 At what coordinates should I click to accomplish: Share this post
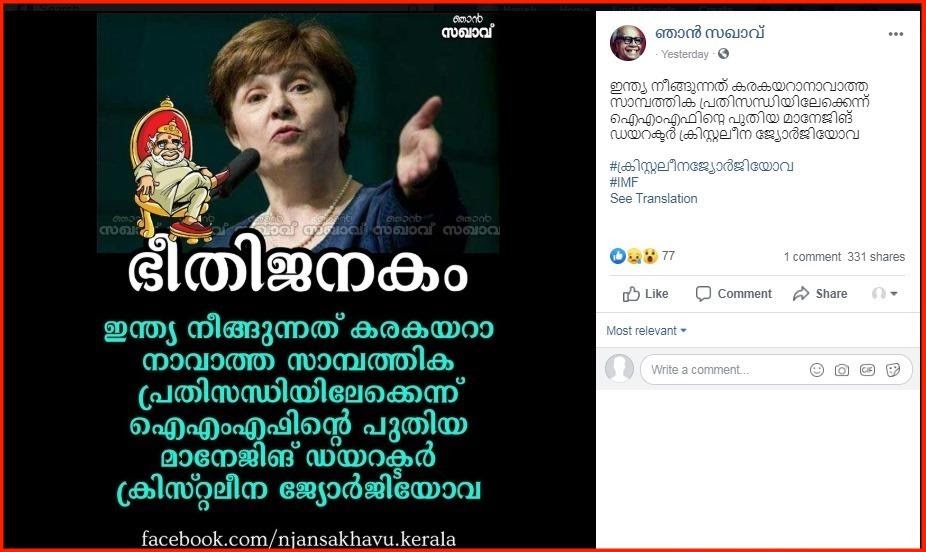coord(820,293)
